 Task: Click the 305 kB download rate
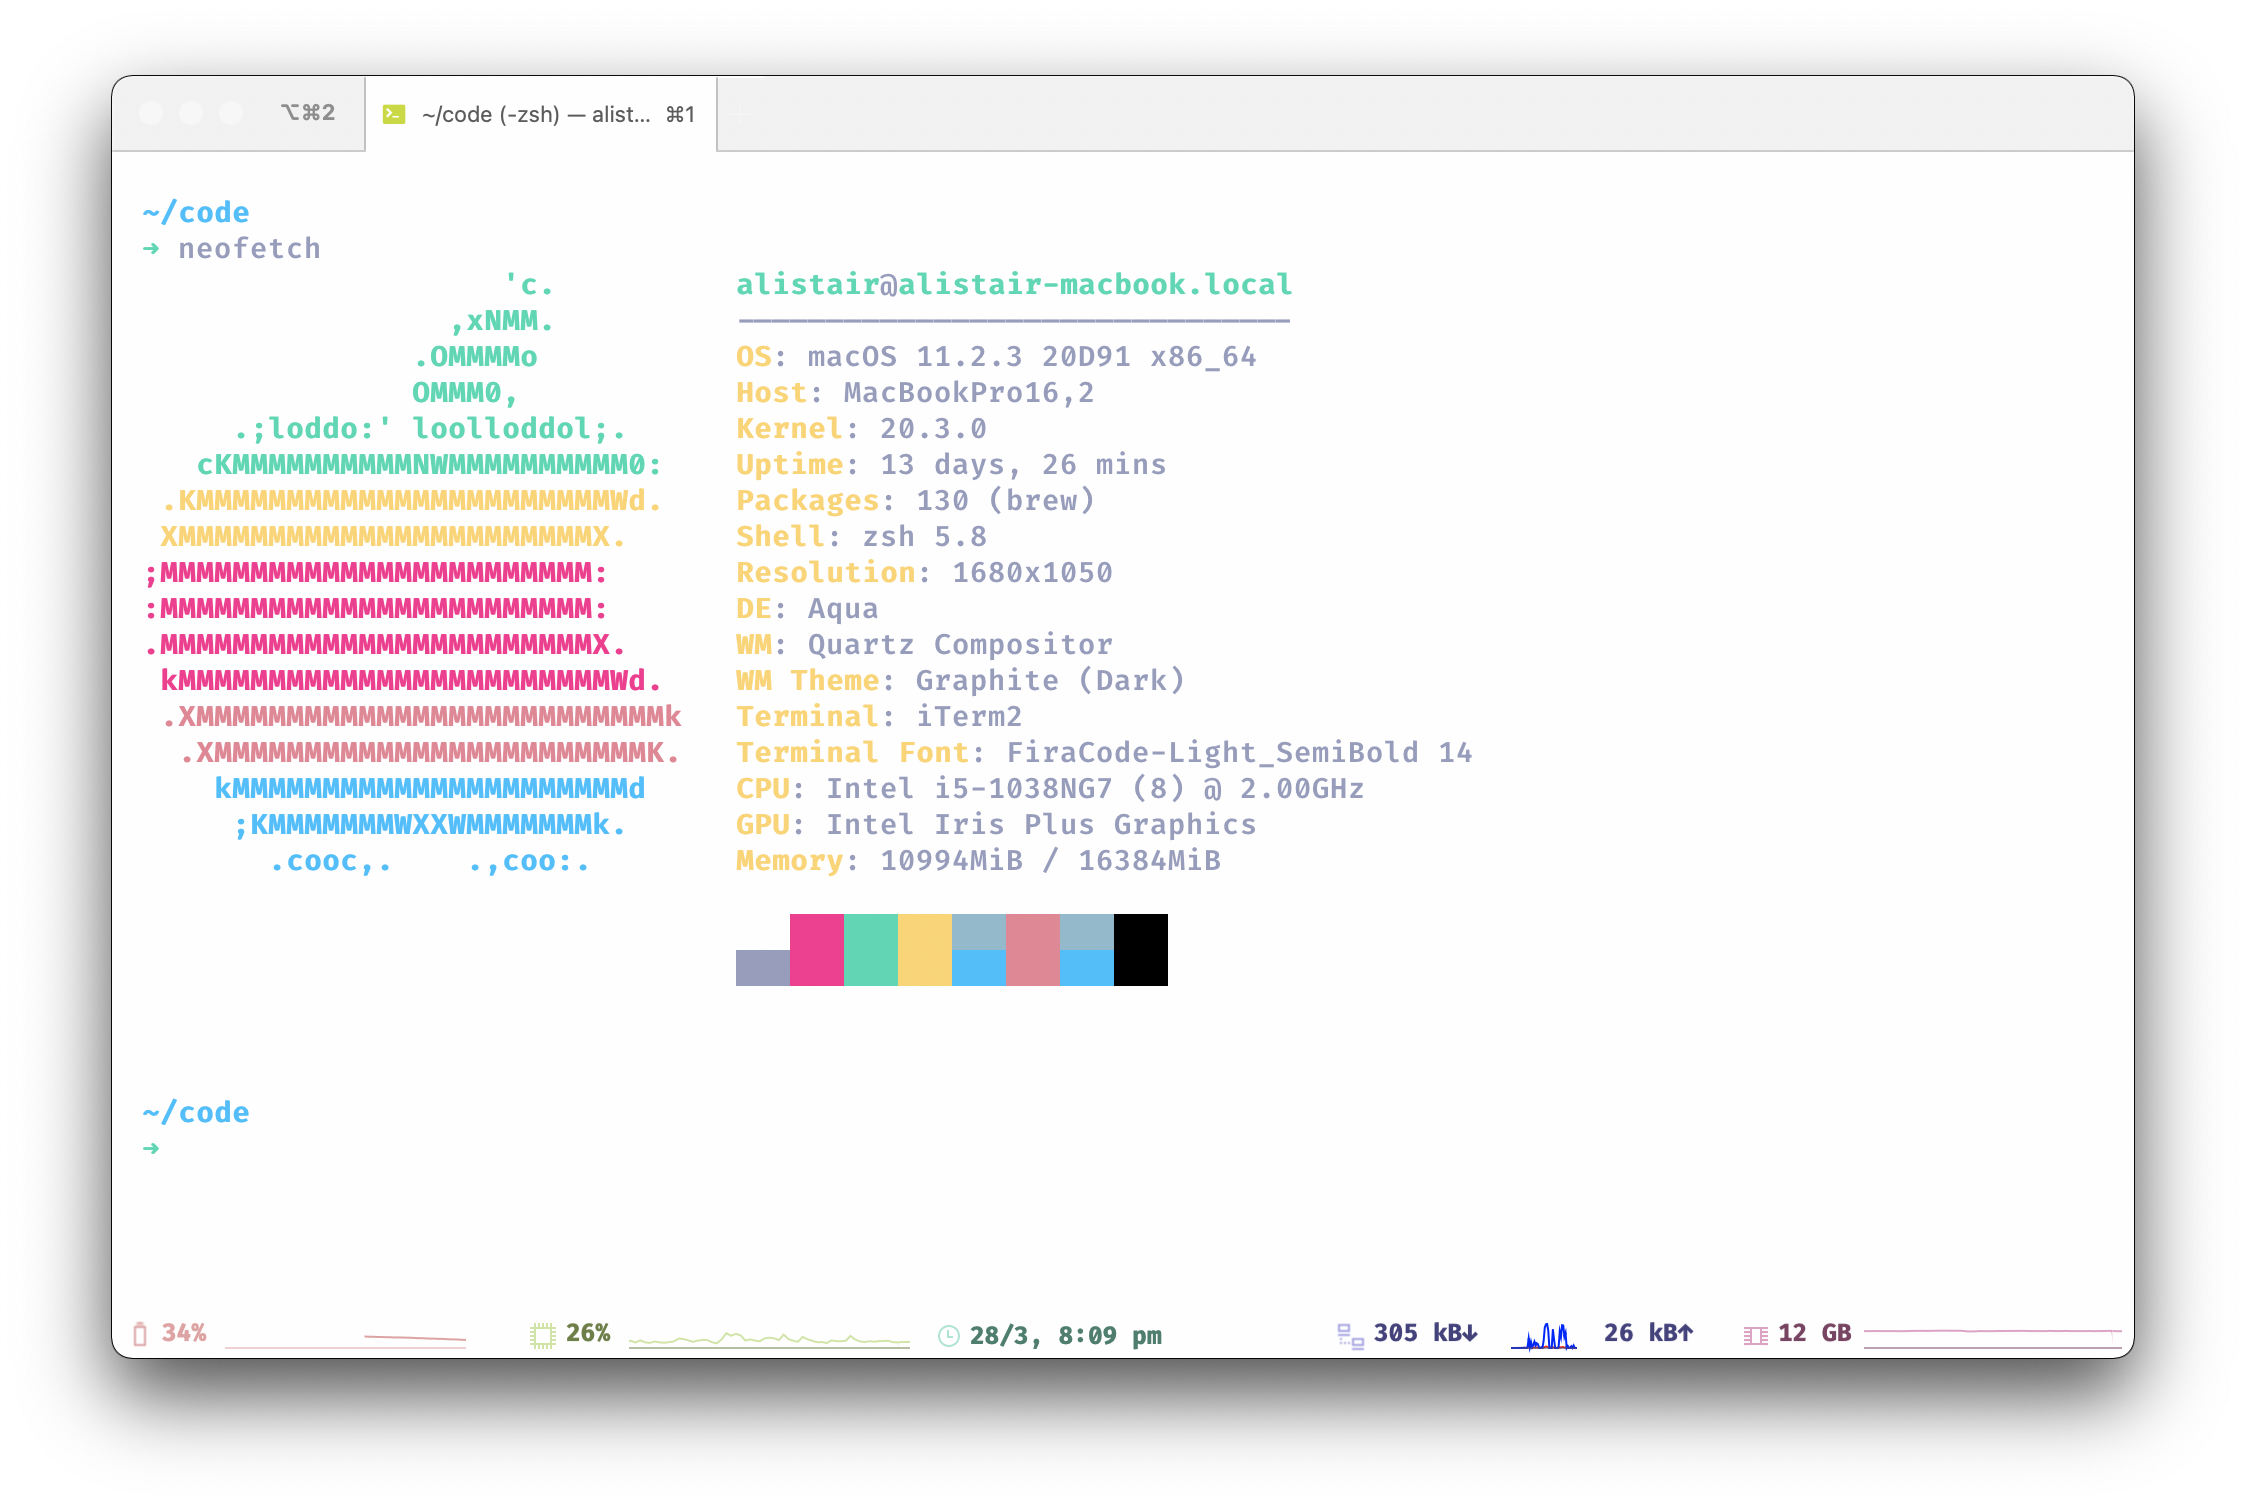(x=1425, y=1333)
